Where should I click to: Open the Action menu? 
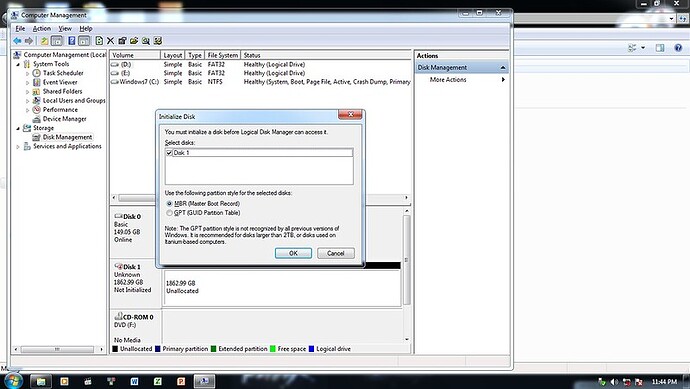coord(42,29)
